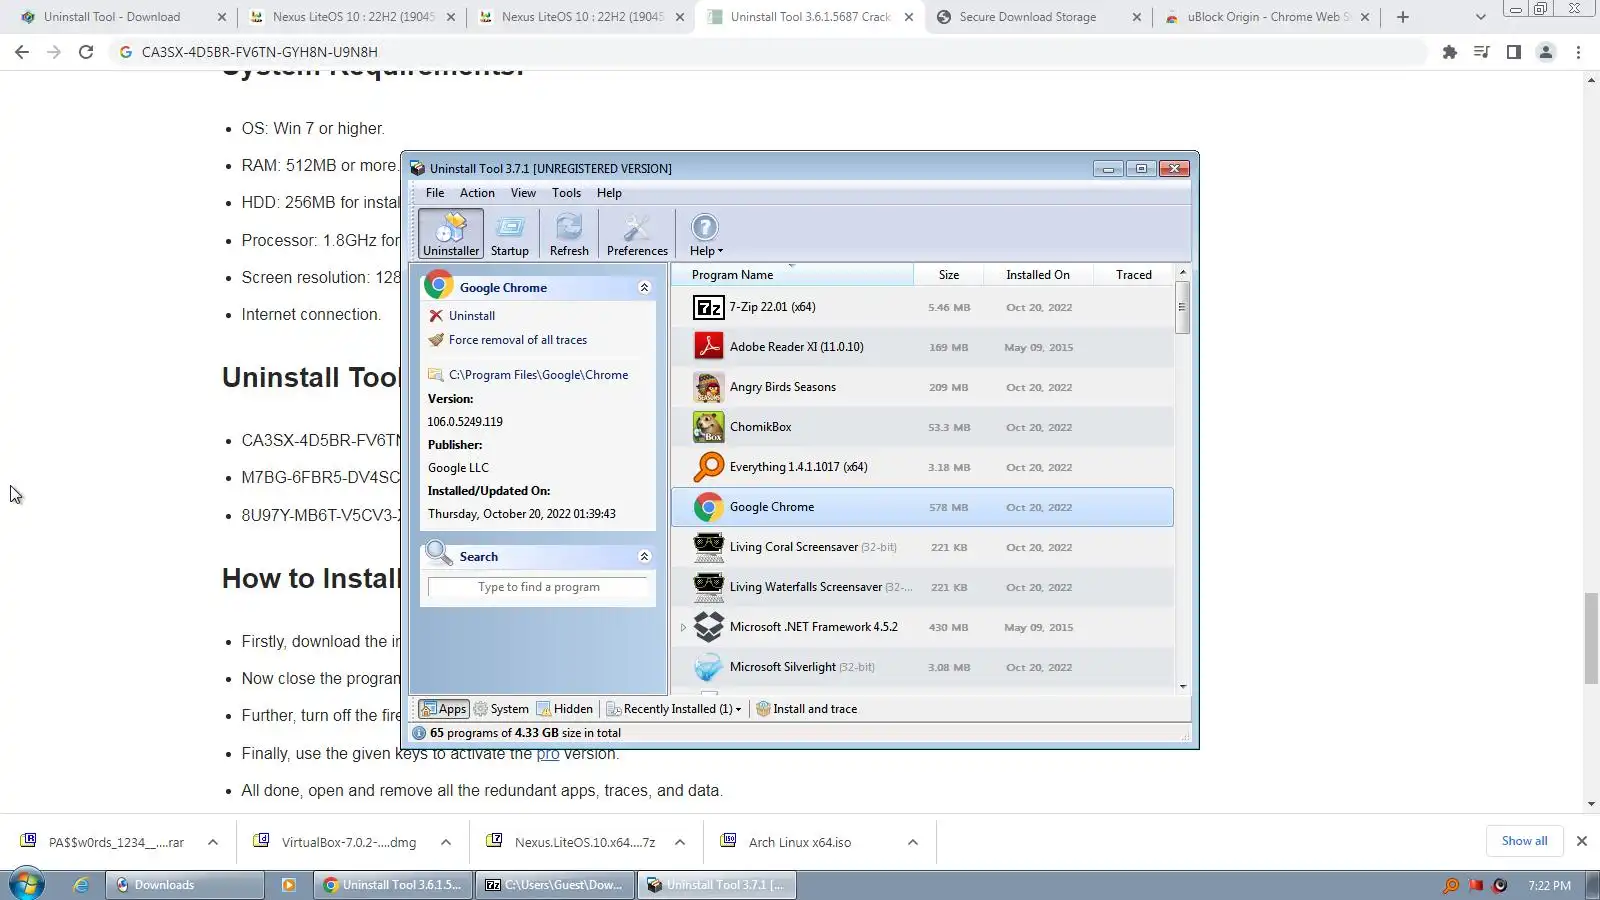The height and width of the screenshot is (900, 1600).
Task: Open Chrome three-dot menu
Action: pos(1579,52)
